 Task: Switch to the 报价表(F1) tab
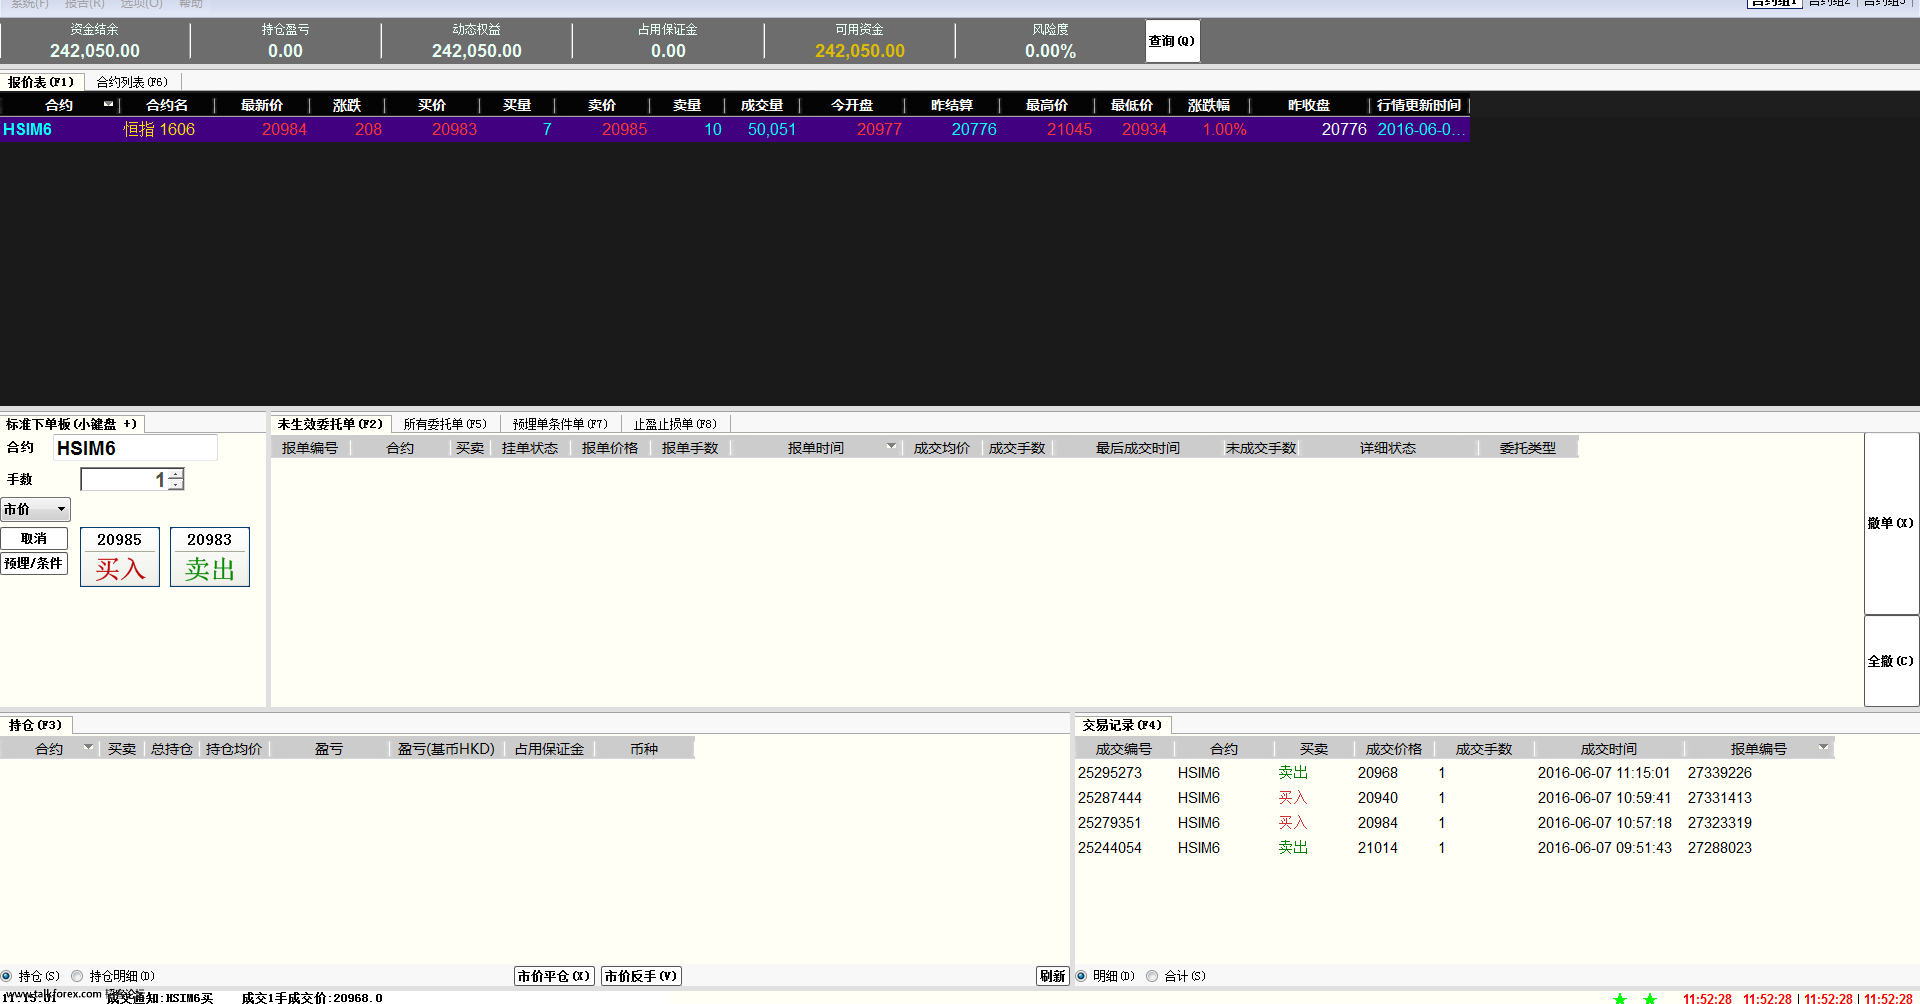(41, 82)
